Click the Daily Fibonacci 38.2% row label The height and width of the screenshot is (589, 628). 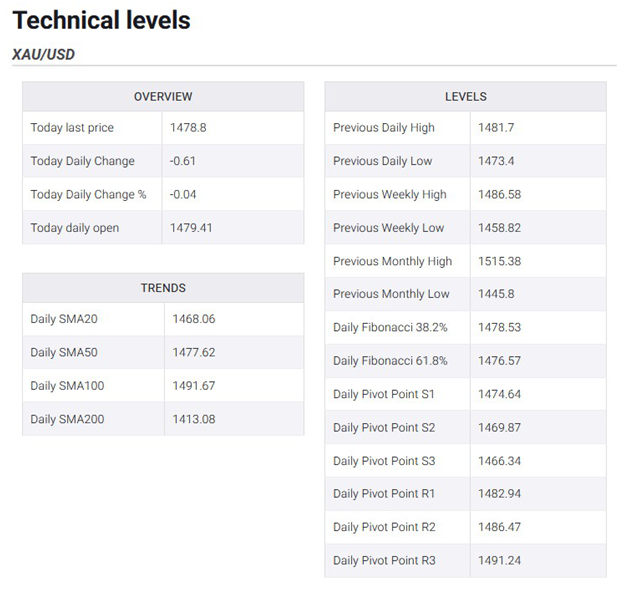(x=390, y=328)
